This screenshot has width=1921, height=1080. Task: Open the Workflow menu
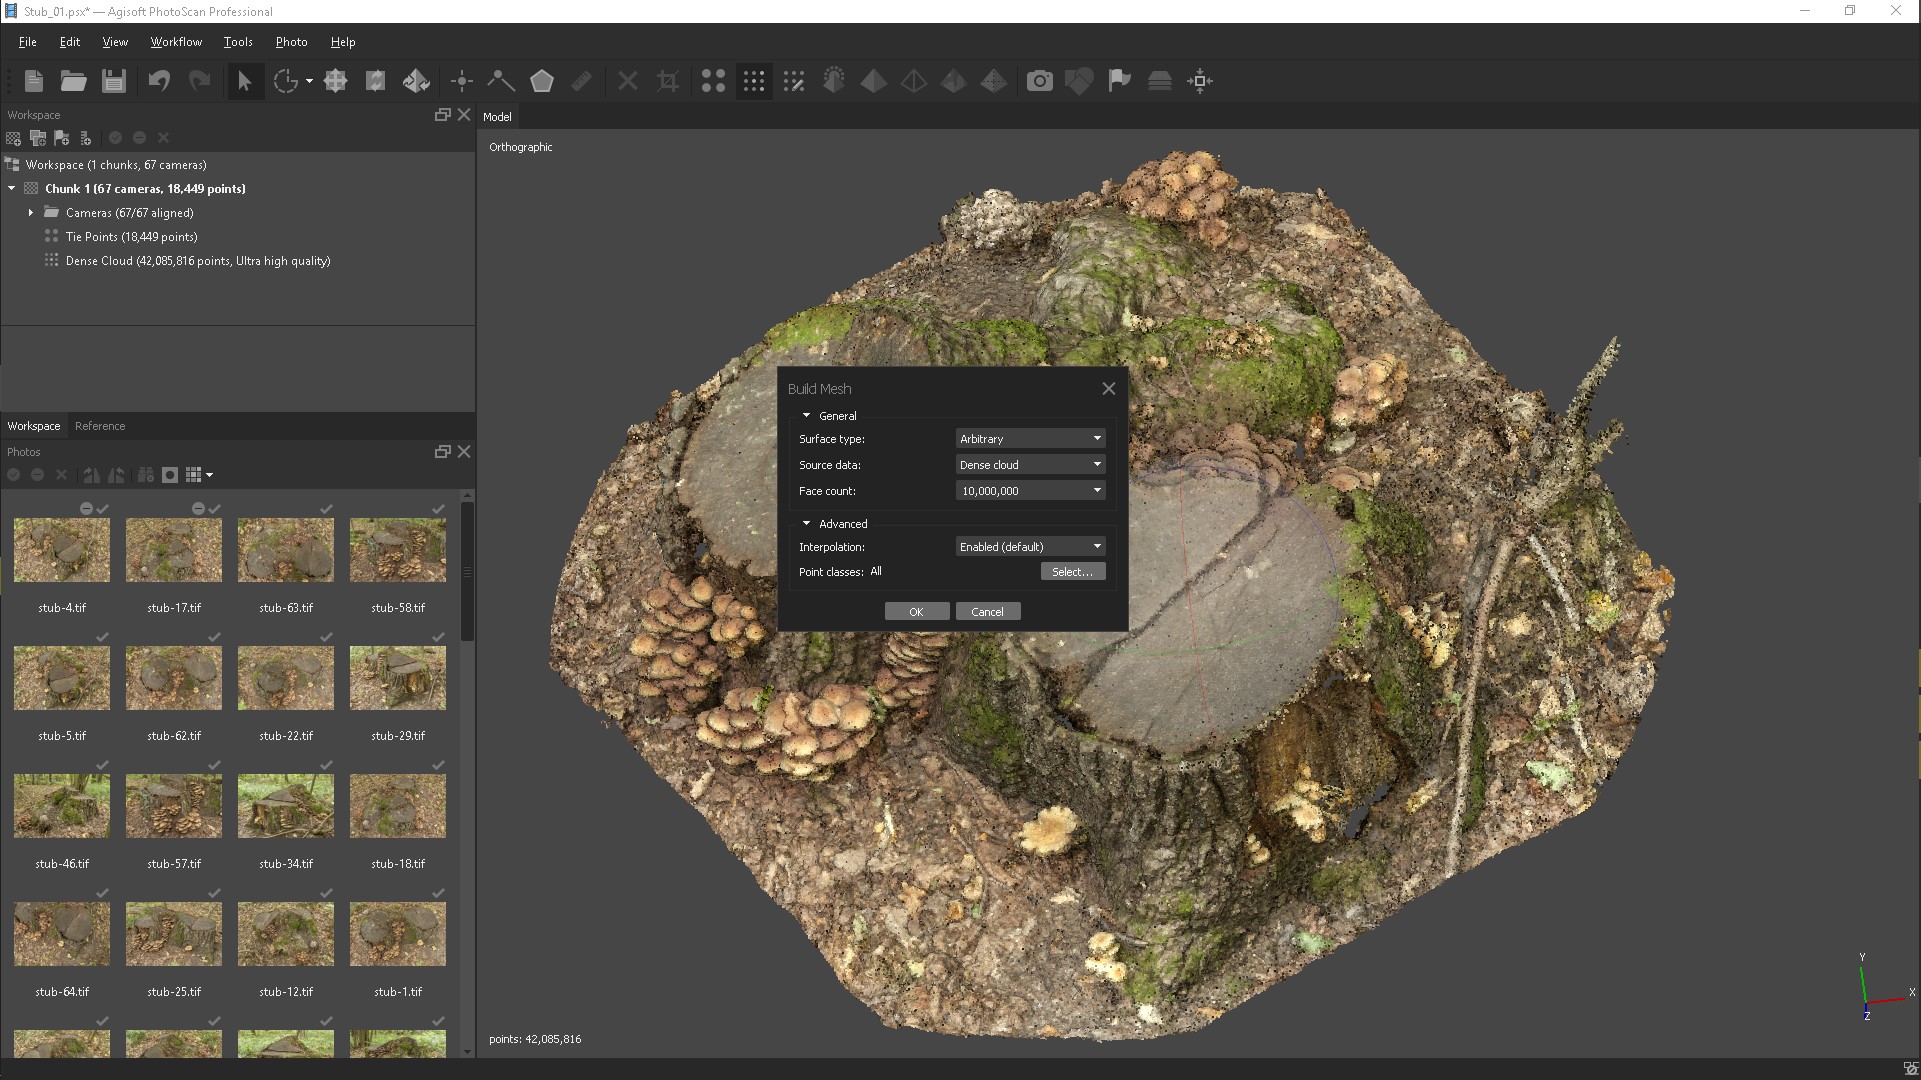coord(176,42)
